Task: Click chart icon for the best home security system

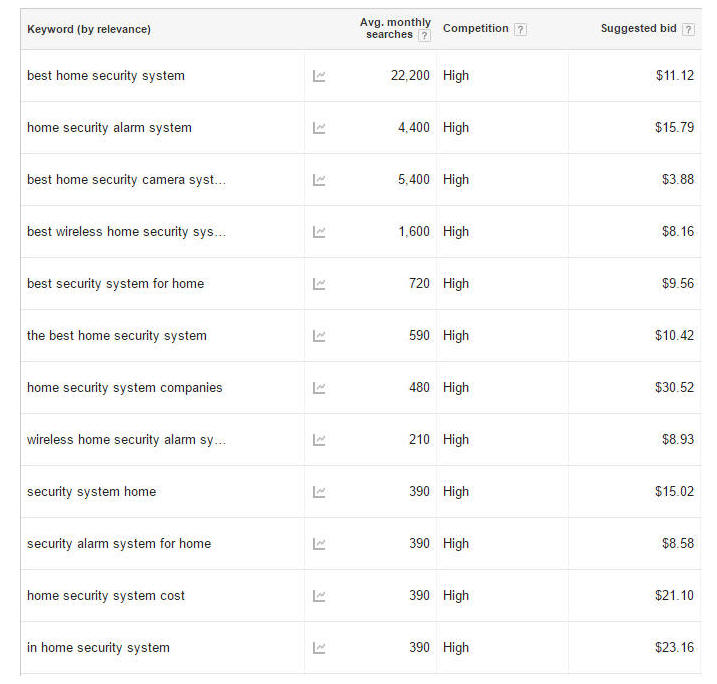Action: click(319, 336)
